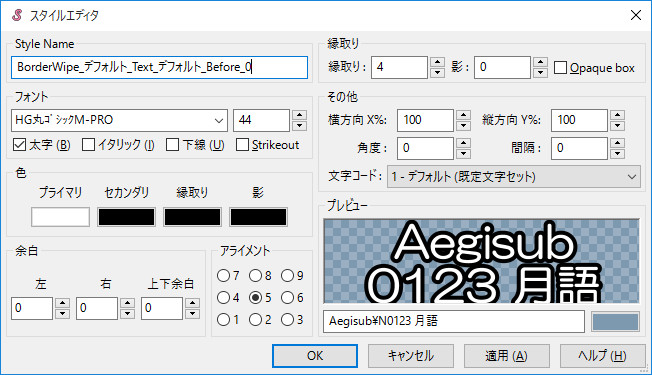Increase the 右 right margin value
Image resolution: width=652 pixels, height=375 pixels.
[x=127, y=303]
